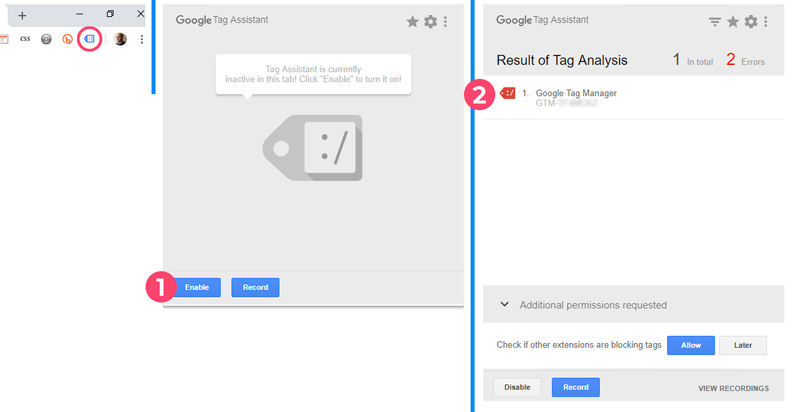Open the Chrome profile avatar
This screenshot has height=412, width=792.
pyautogui.click(x=120, y=39)
